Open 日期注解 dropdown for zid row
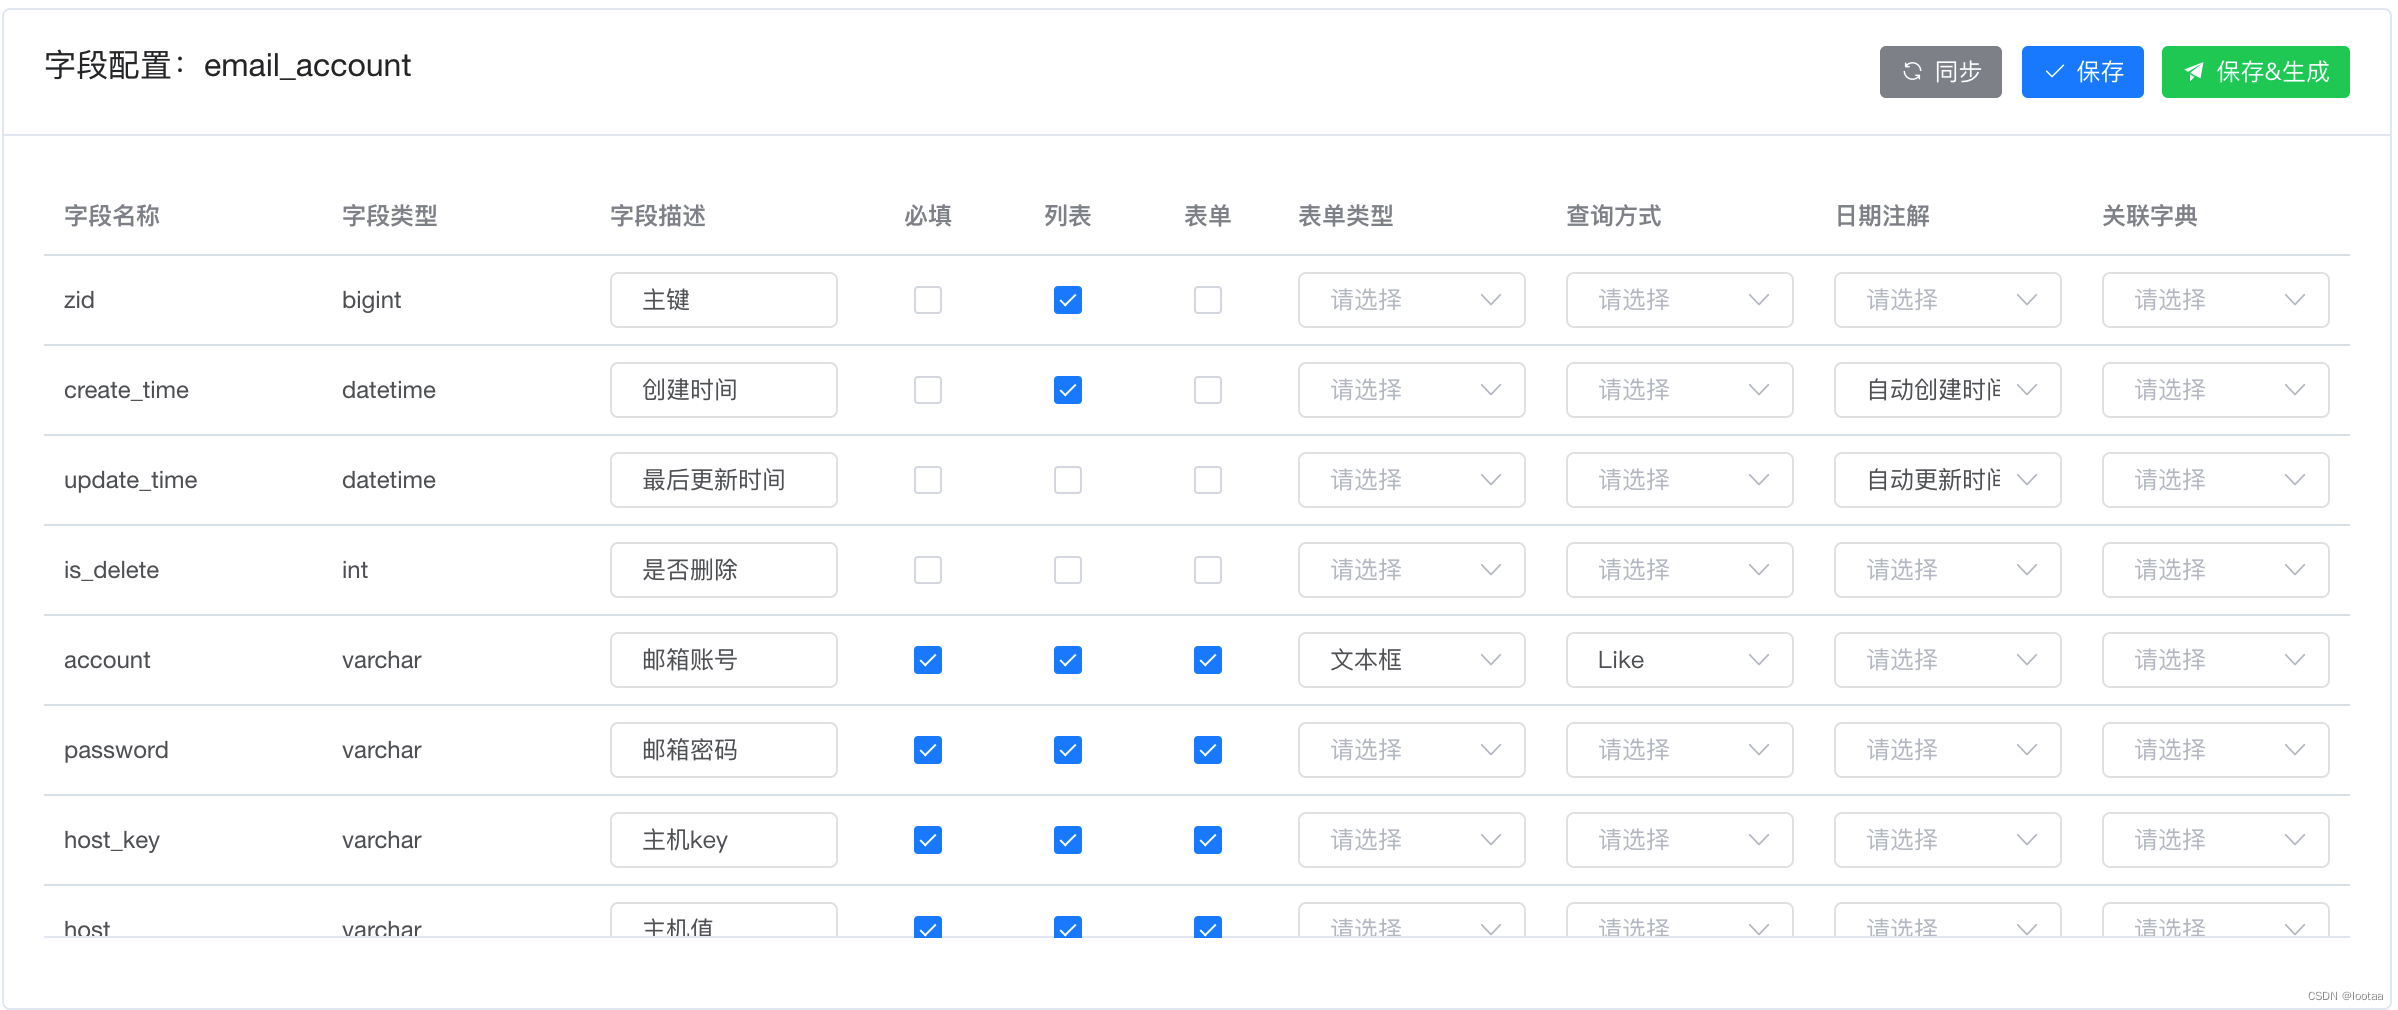The width and height of the screenshot is (2398, 1010). [1947, 300]
